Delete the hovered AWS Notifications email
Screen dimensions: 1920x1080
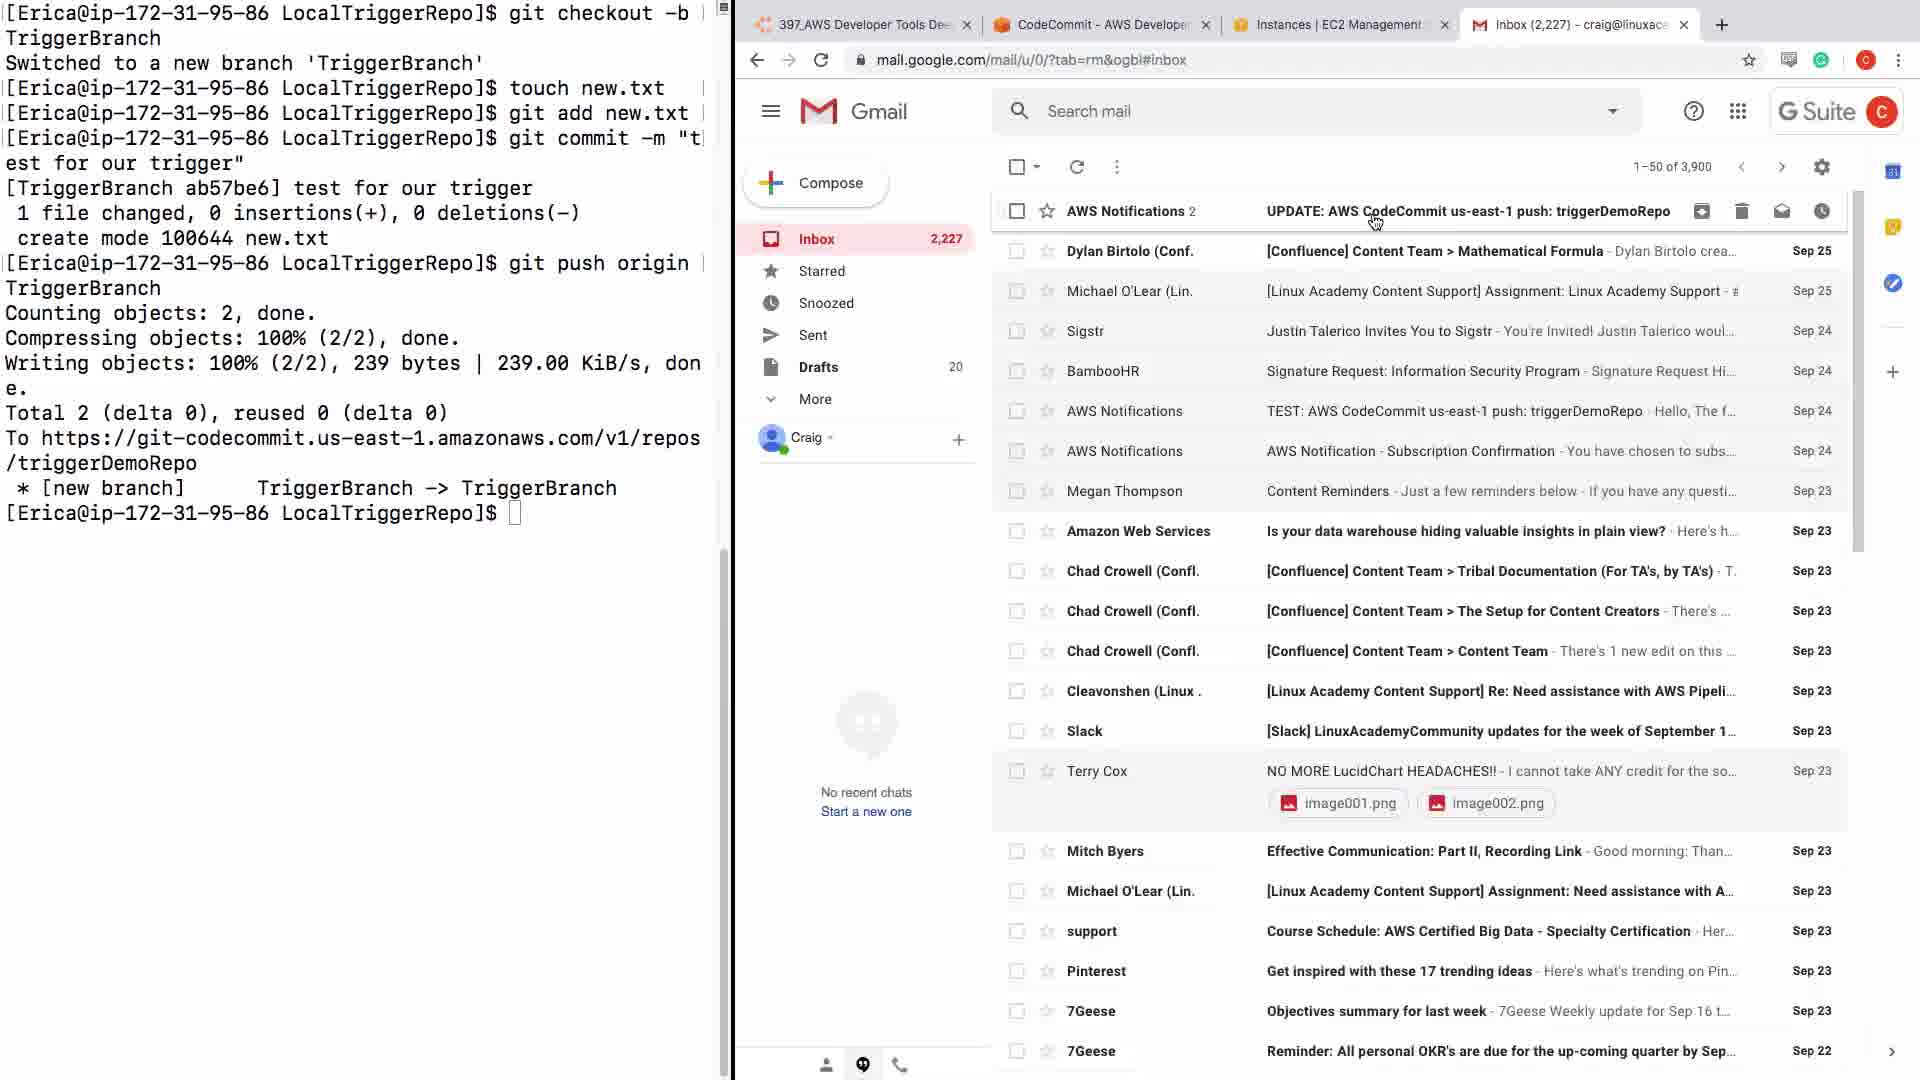(1741, 211)
